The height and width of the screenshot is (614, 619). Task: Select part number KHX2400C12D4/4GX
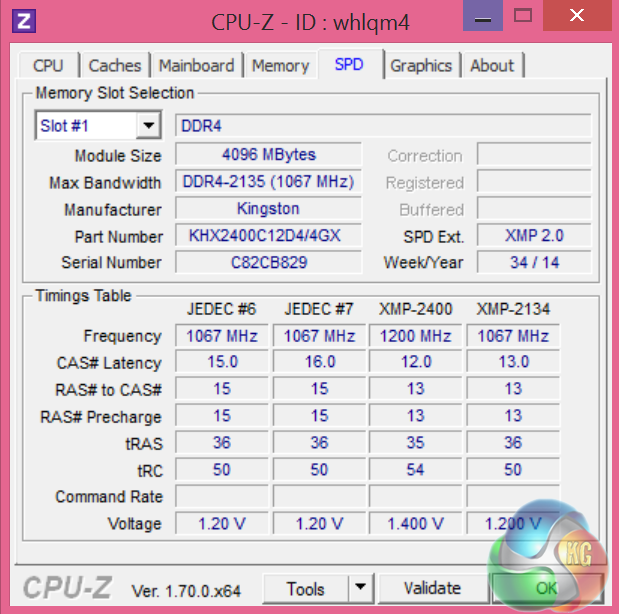268,235
